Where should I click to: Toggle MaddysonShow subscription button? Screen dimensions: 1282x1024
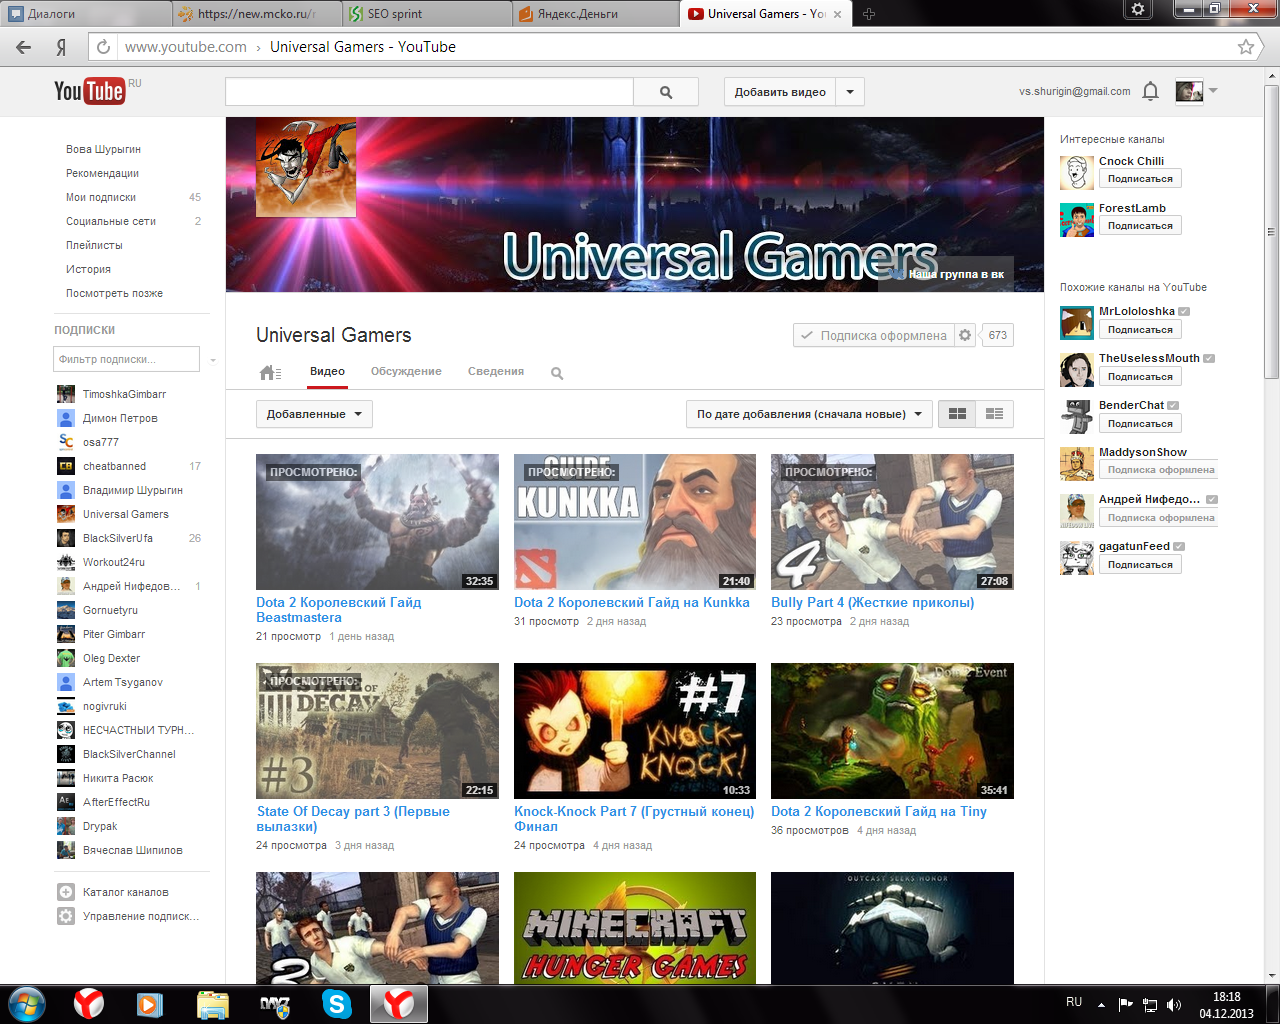click(1160, 470)
